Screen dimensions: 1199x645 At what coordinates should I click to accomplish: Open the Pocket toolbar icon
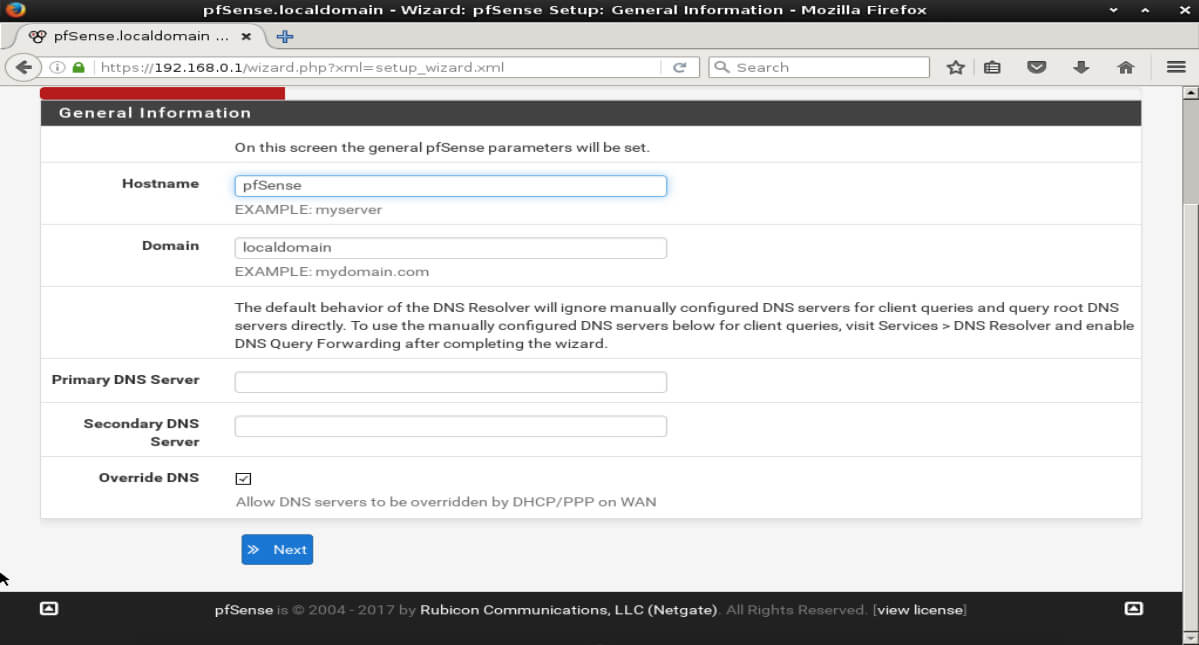tap(1037, 67)
